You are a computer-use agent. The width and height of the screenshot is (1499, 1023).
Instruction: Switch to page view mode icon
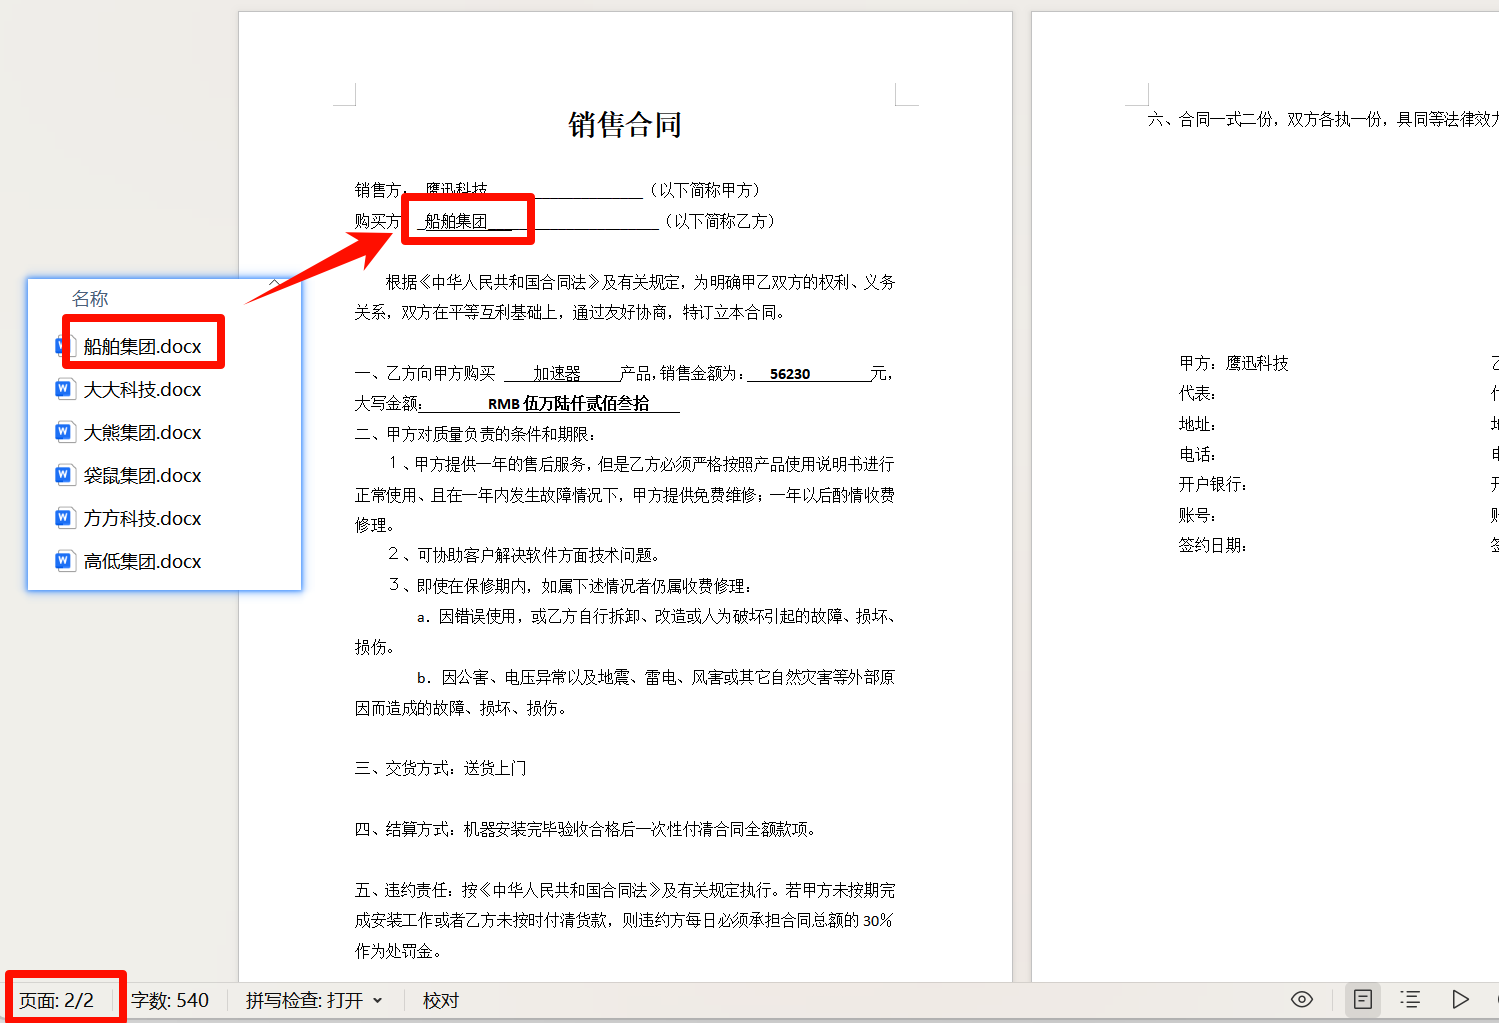click(x=1361, y=999)
